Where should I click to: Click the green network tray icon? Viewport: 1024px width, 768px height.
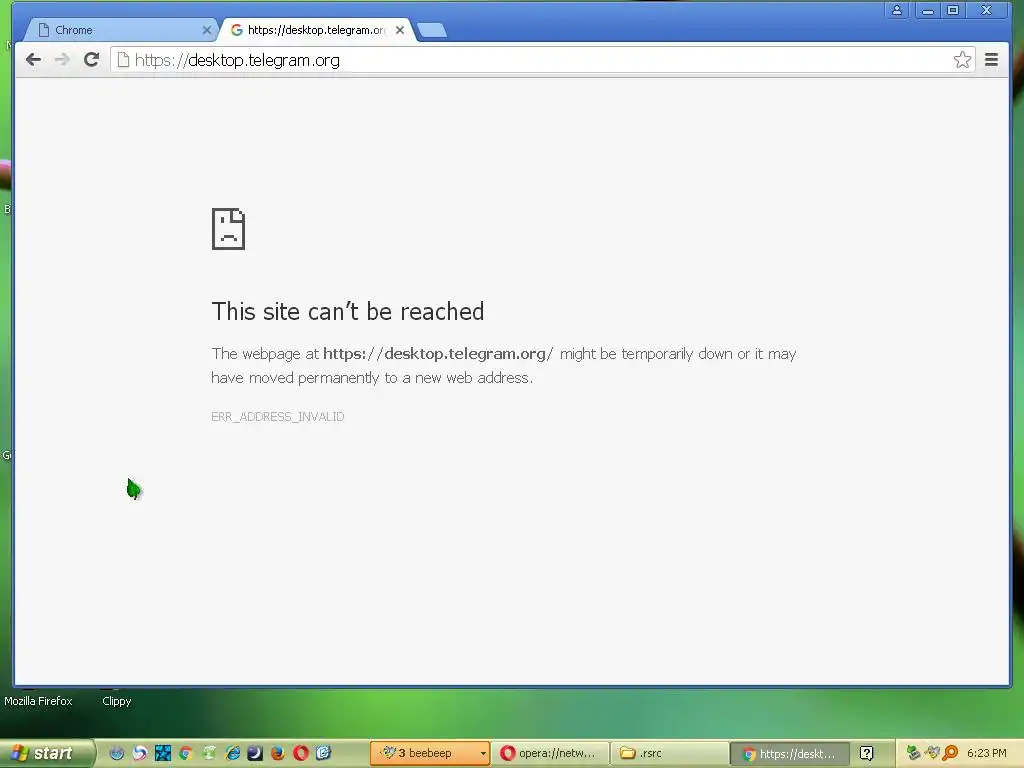pos(914,753)
